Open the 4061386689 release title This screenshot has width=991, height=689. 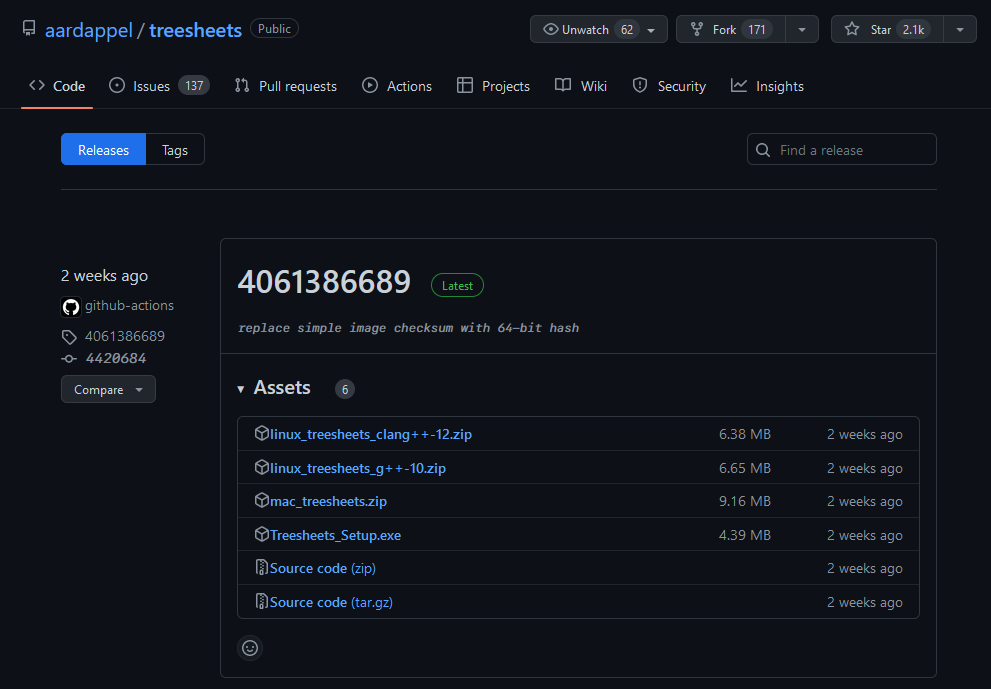pos(324,282)
